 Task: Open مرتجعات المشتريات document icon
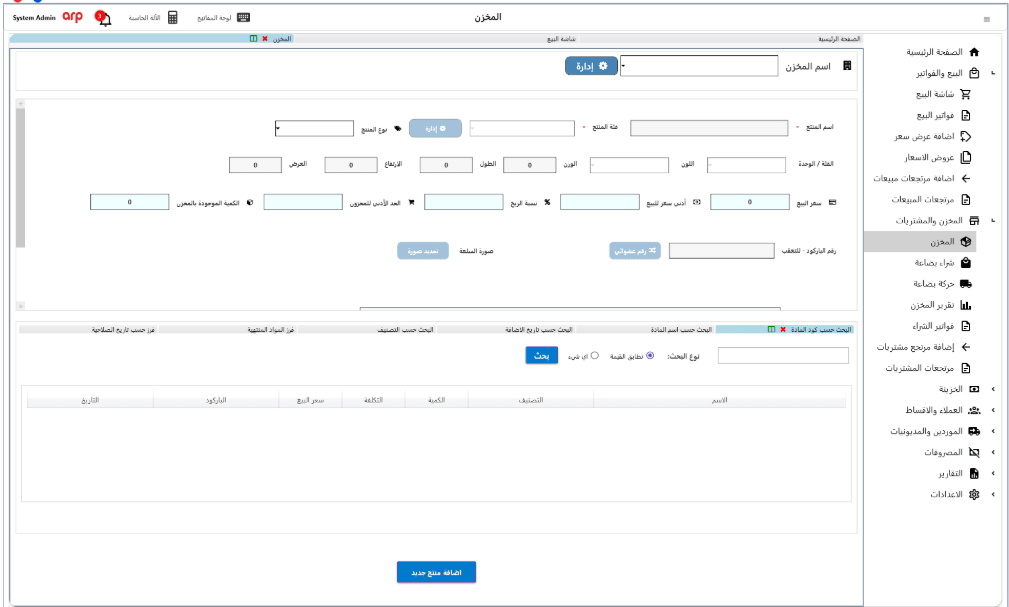[965, 368]
